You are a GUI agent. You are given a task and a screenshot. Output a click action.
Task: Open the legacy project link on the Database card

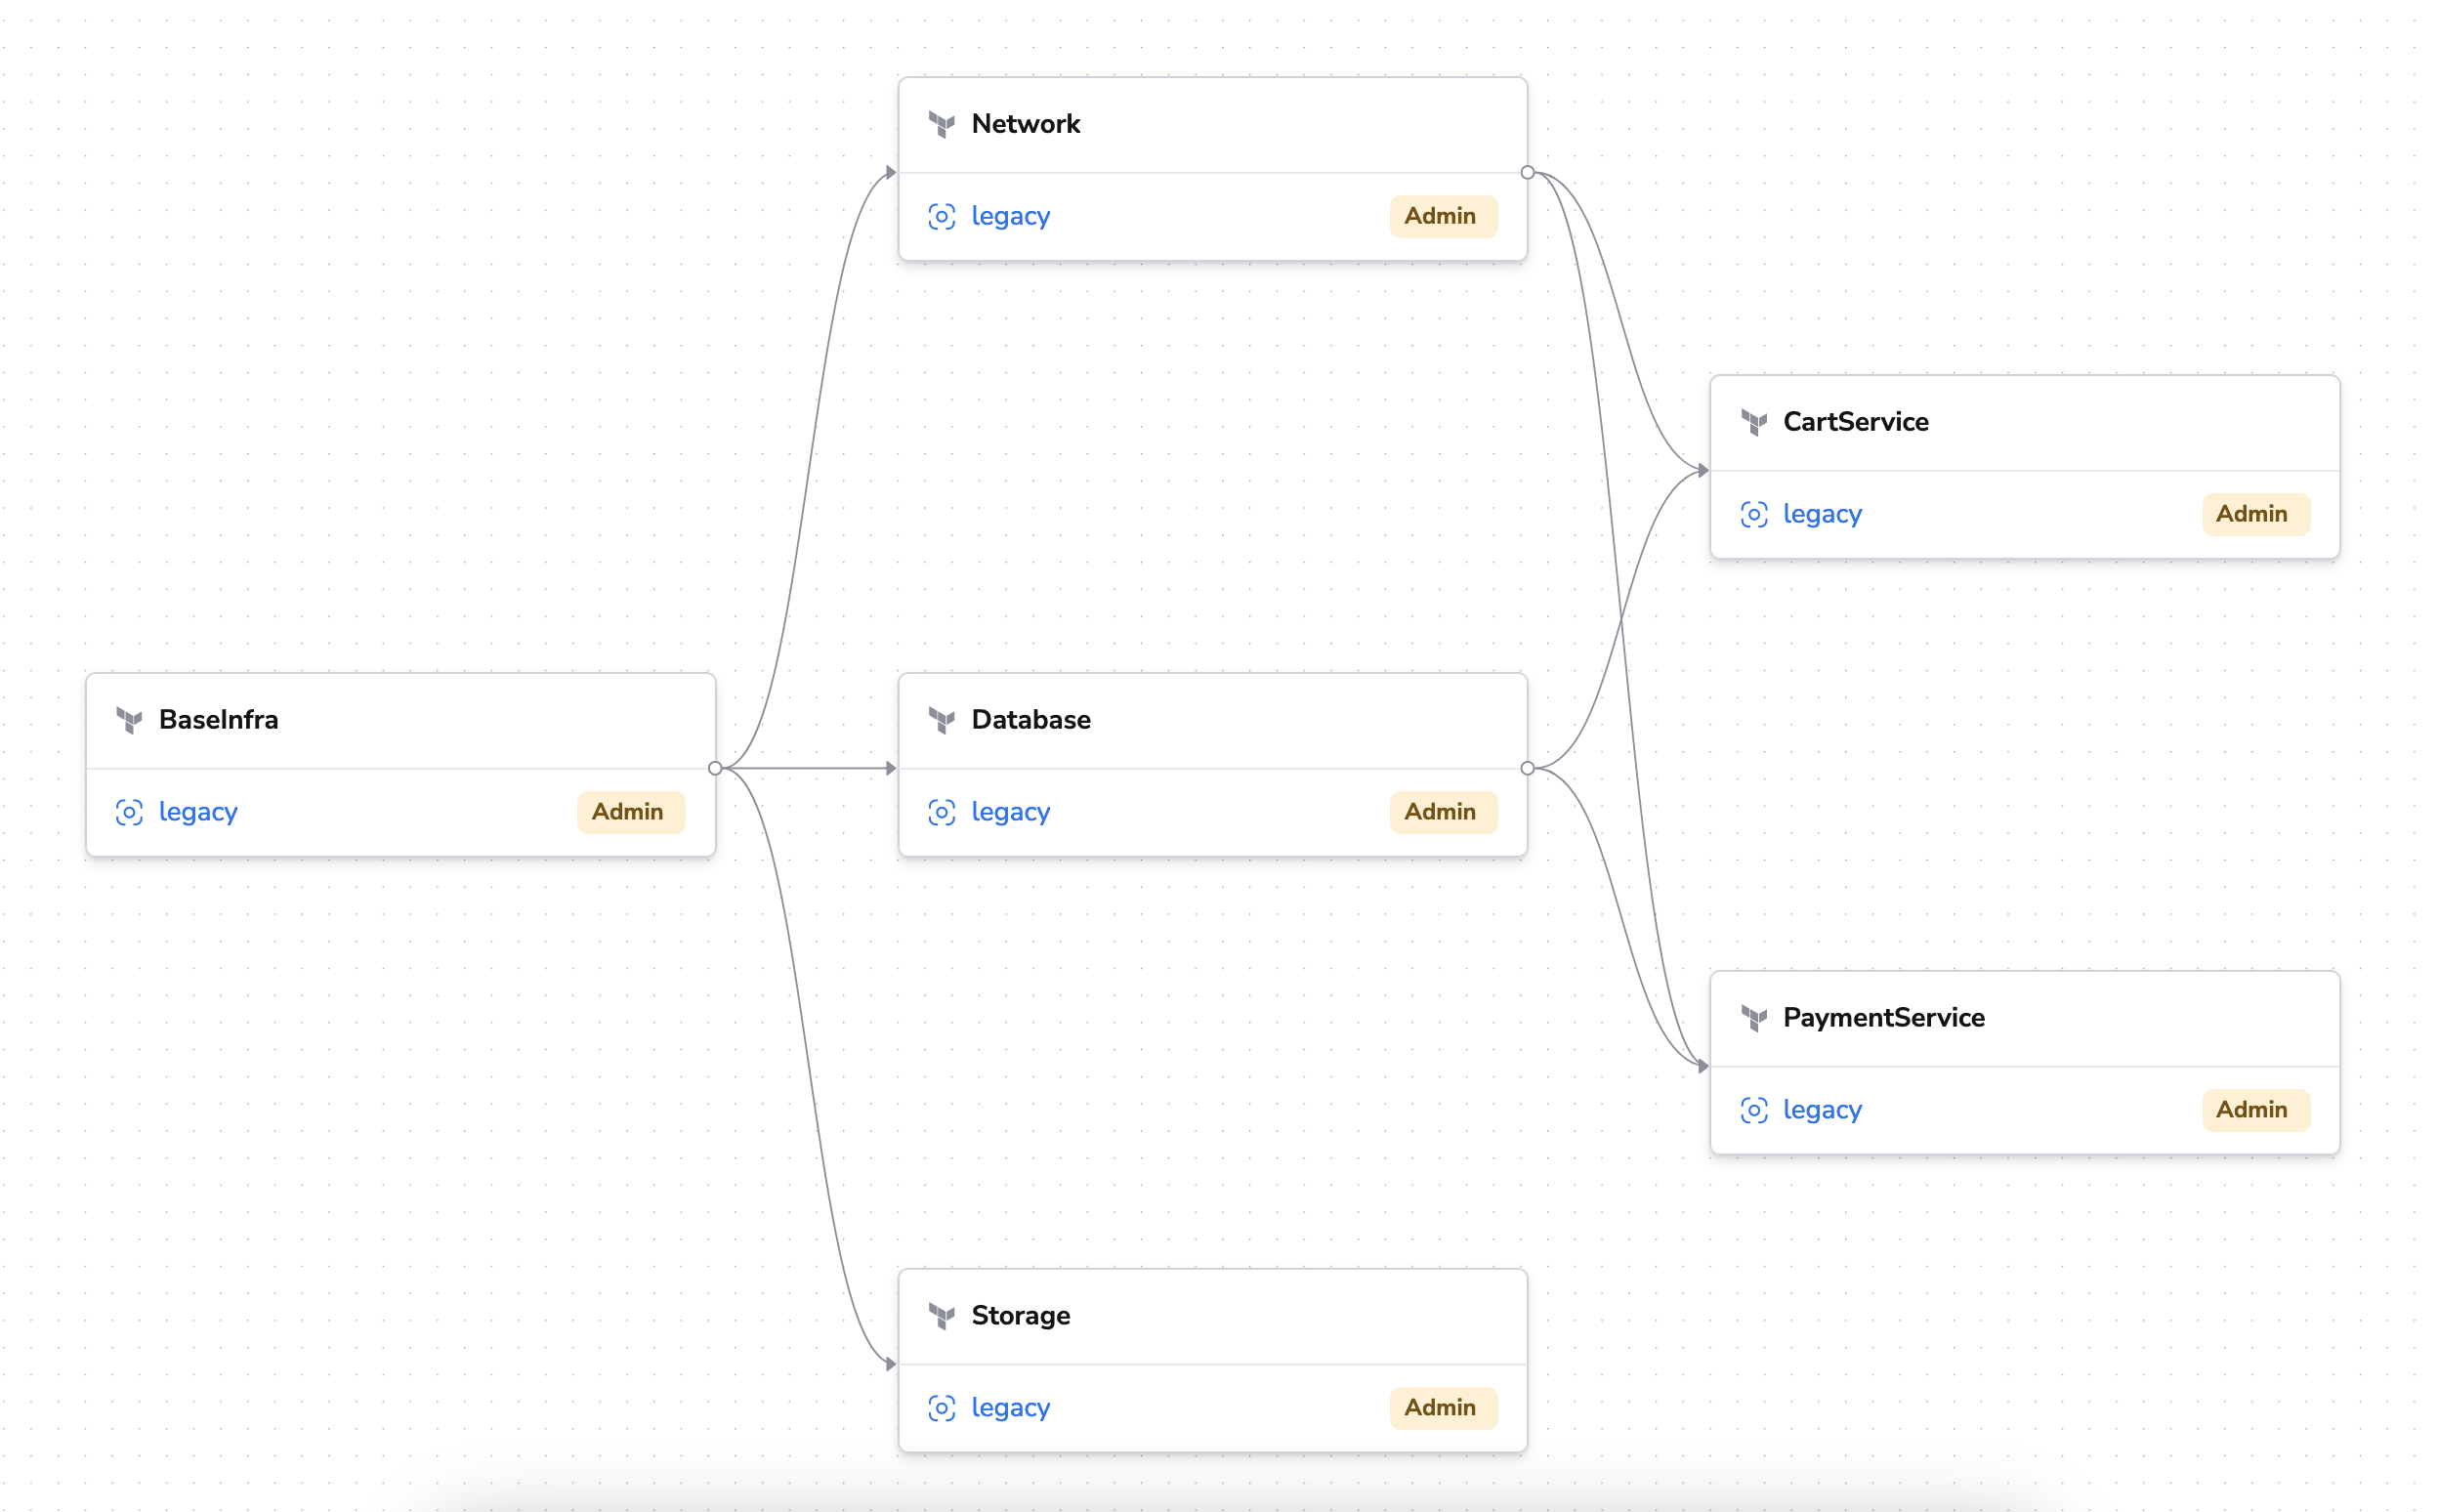[1009, 812]
